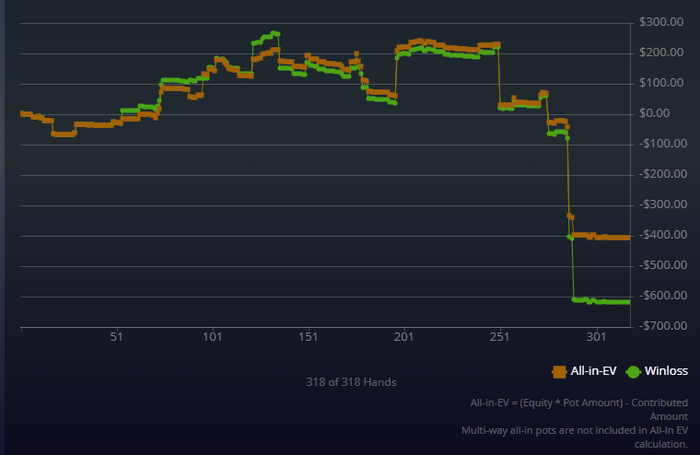700x455 pixels.
Task: Click the 101 x-axis hand label
Action: point(212,337)
